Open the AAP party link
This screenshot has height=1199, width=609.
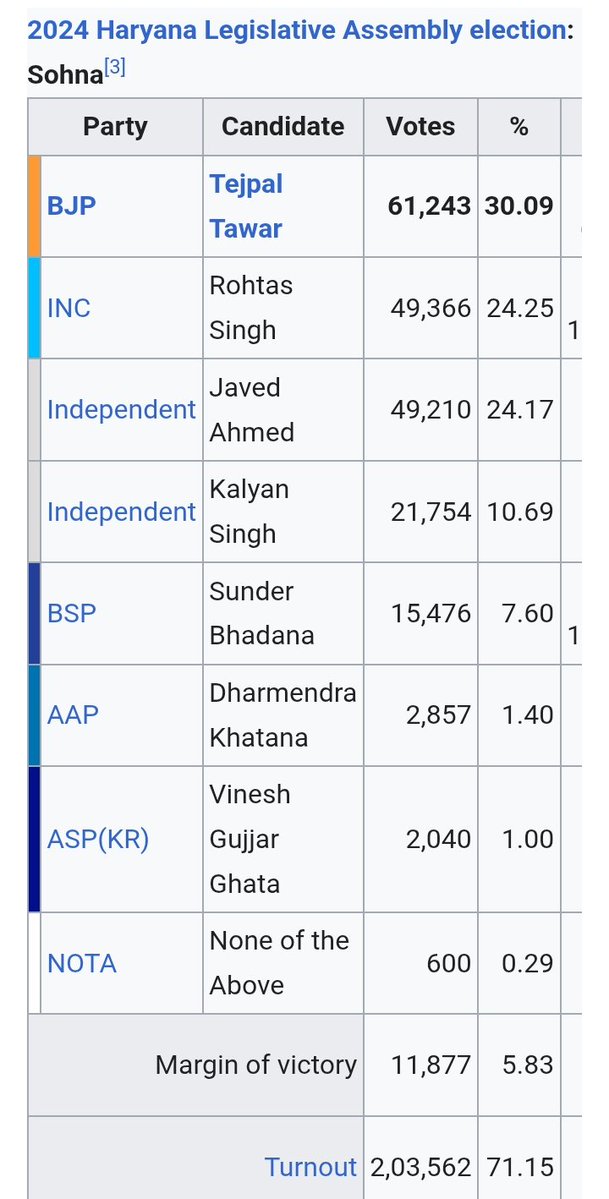[73, 715]
